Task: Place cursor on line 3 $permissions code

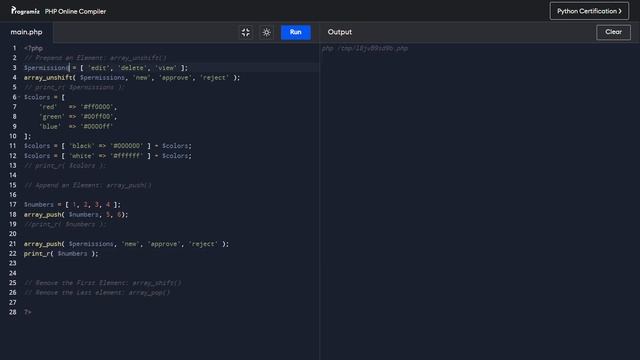Action: (x=106, y=68)
